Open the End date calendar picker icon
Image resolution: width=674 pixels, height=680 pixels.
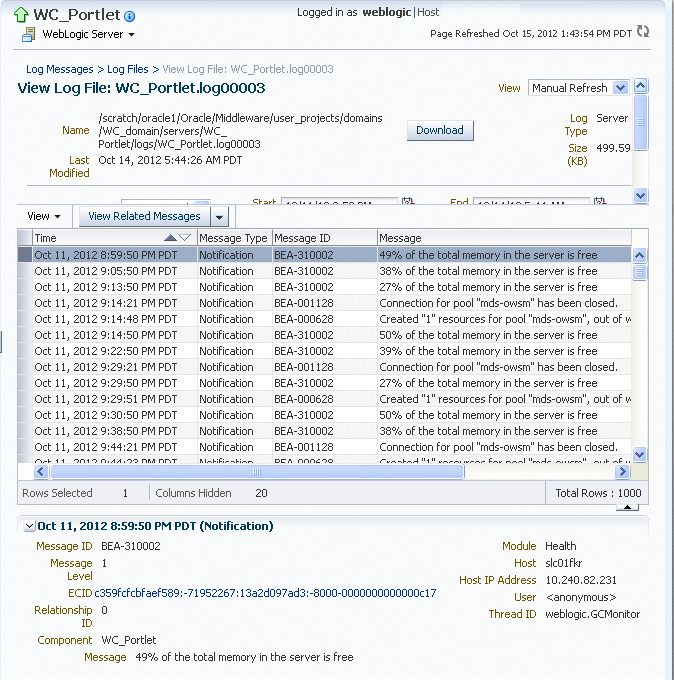coord(599,201)
